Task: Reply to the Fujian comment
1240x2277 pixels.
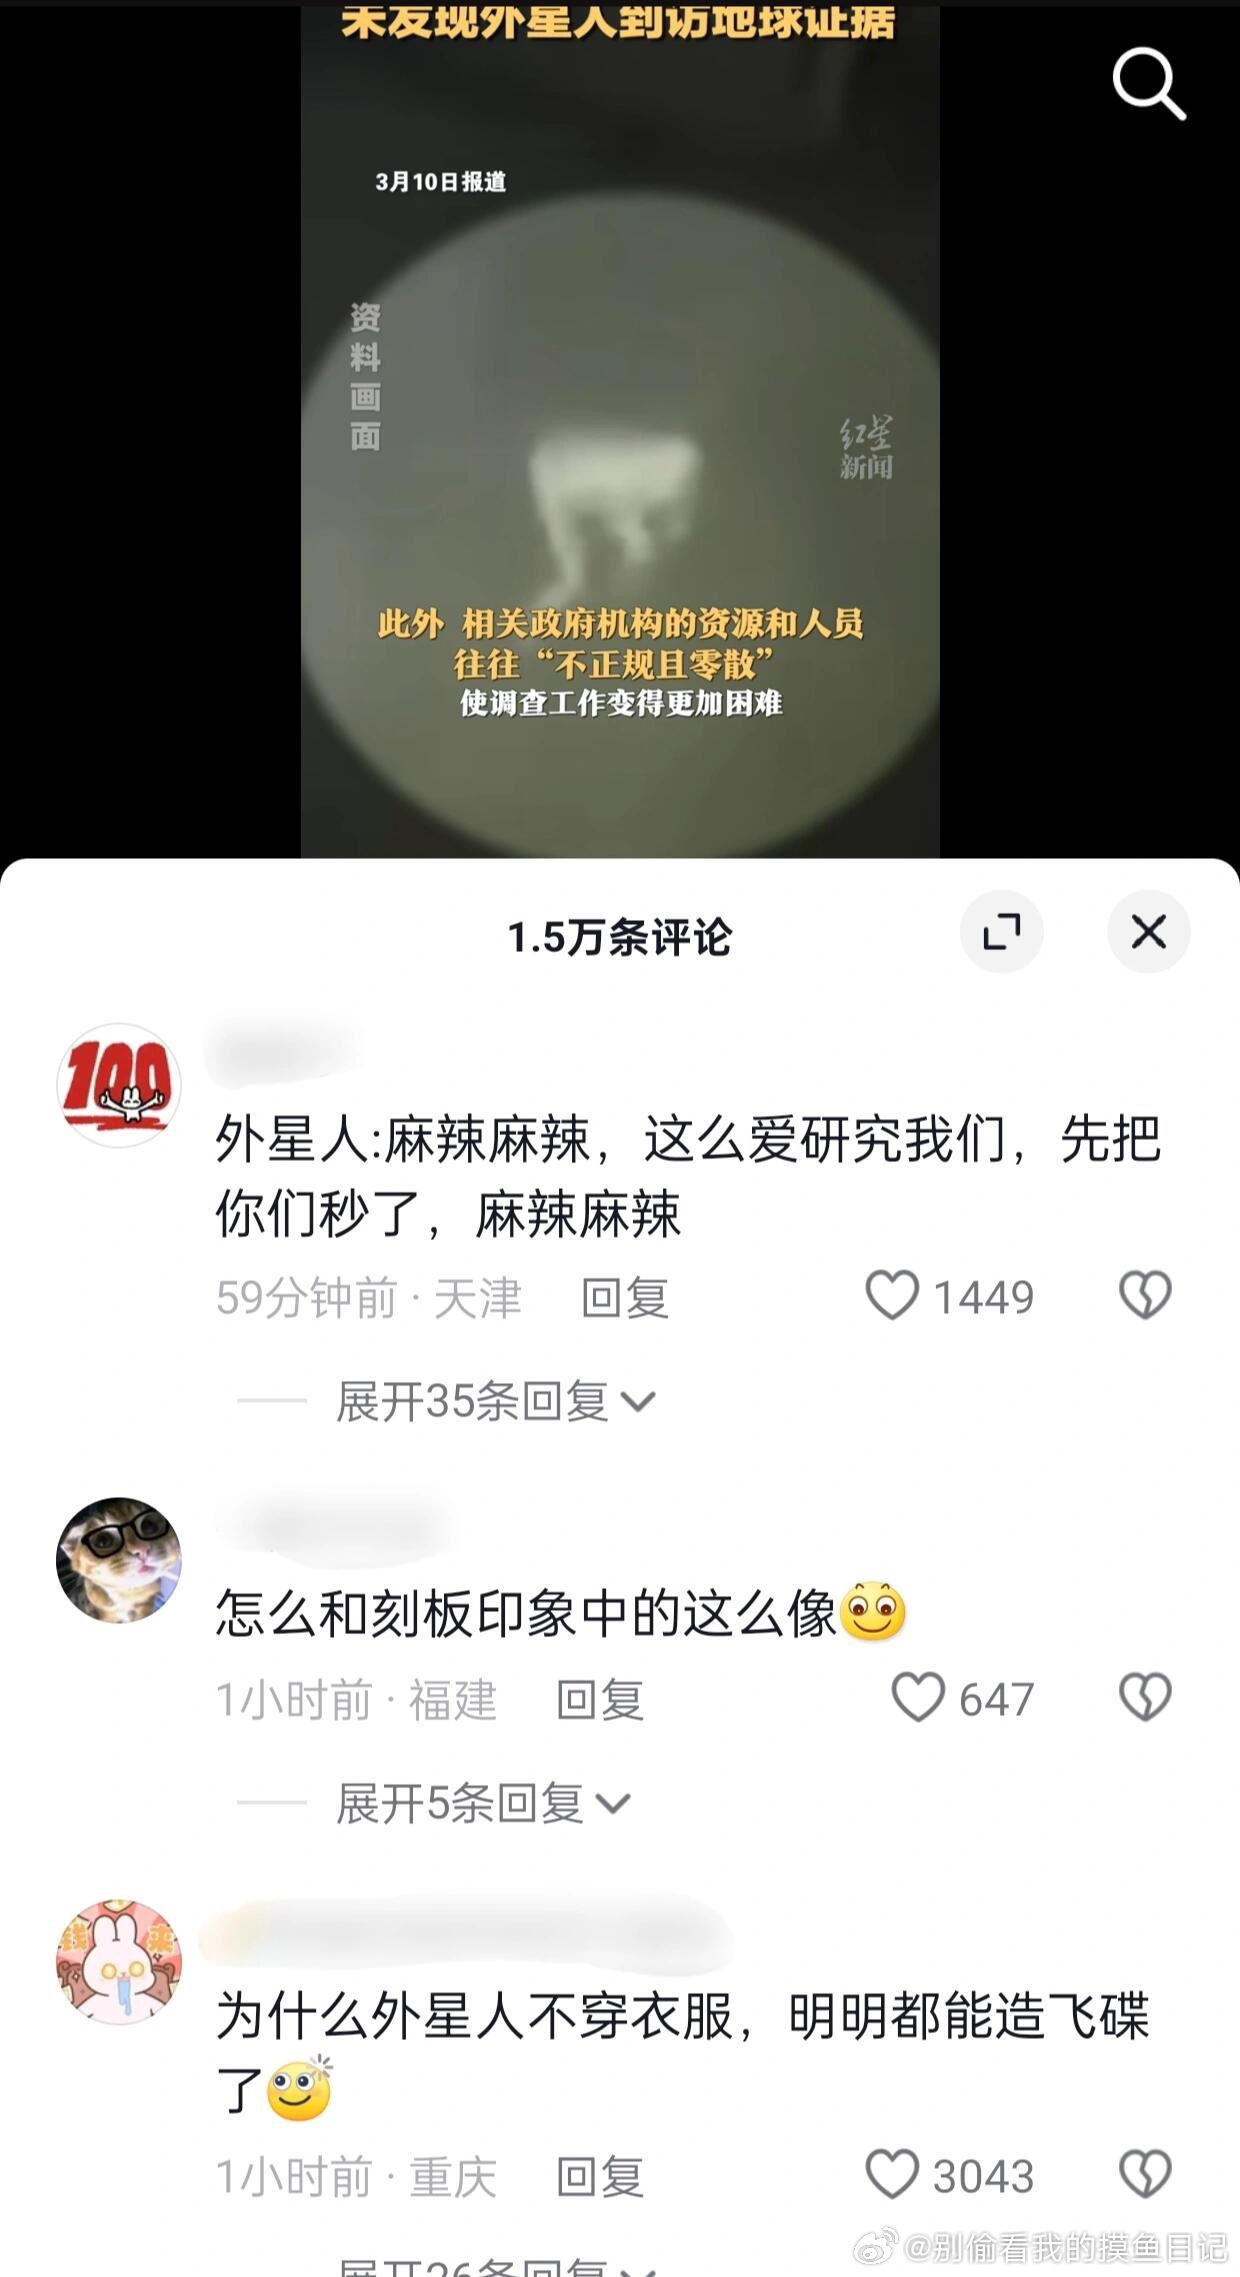Action: pyautogui.click(x=600, y=1700)
